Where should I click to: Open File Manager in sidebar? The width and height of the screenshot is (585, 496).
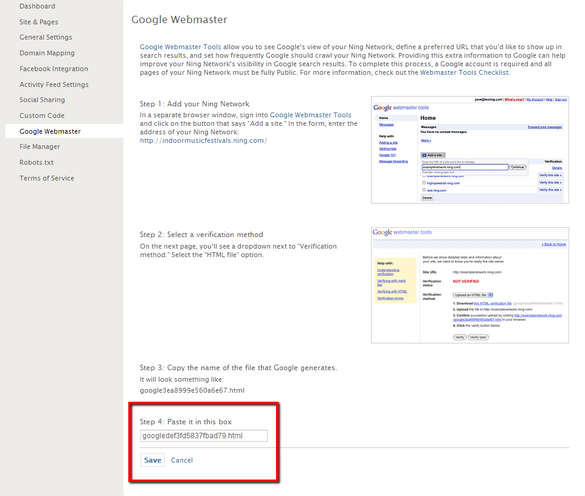click(40, 147)
